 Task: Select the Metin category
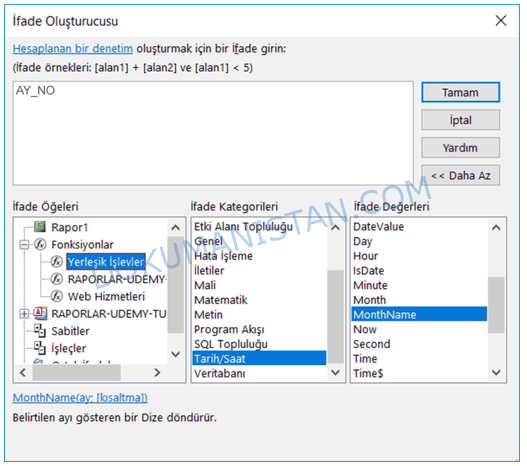tap(208, 314)
